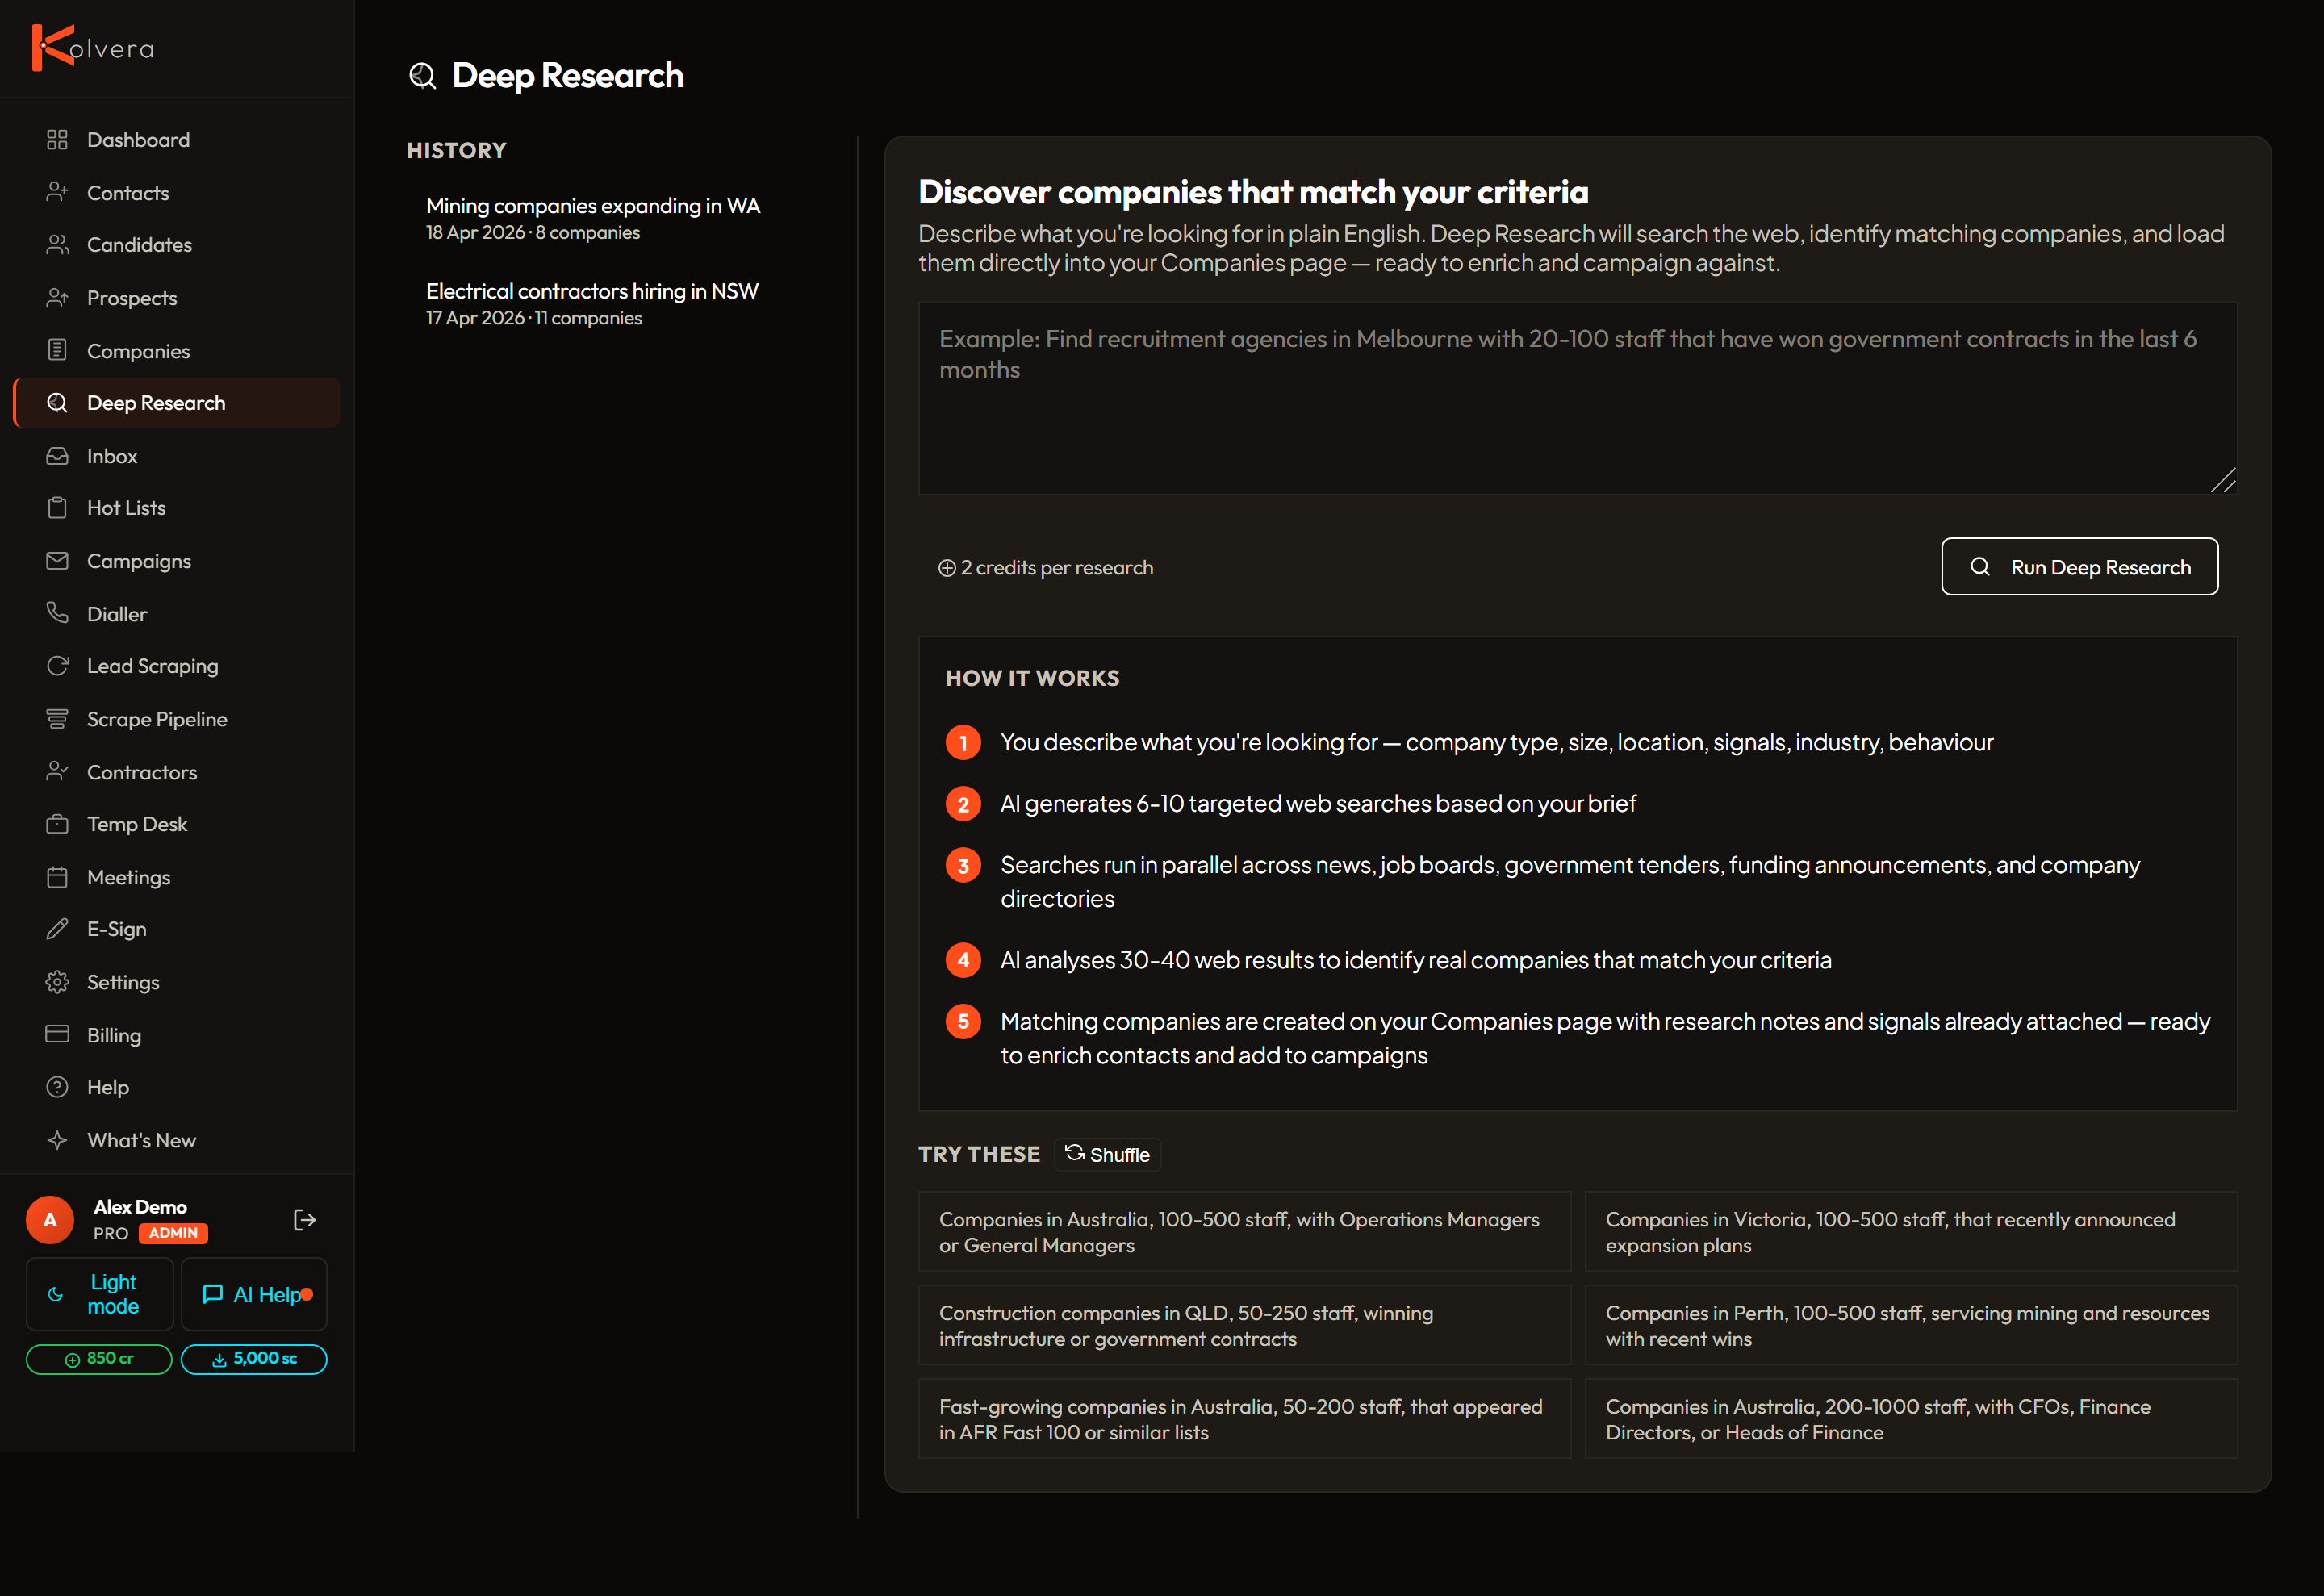Switch to Light mode

[100, 1294]
